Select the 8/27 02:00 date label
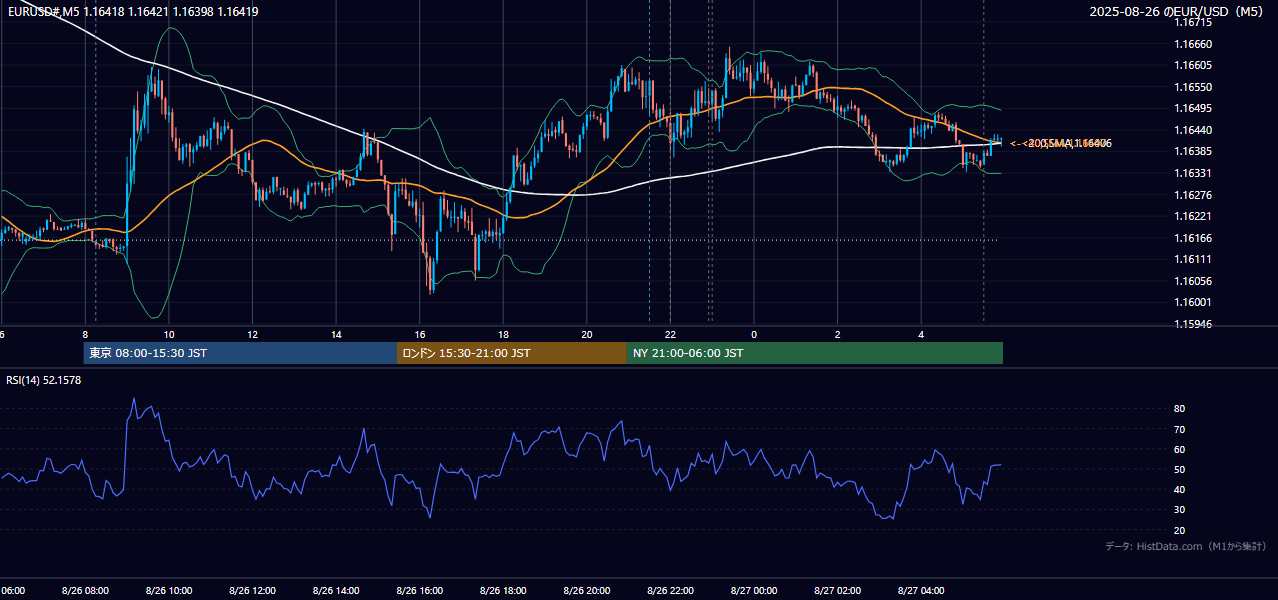Screen dimensions: 1278x600 pyautogui.click(x=837, y=591)
